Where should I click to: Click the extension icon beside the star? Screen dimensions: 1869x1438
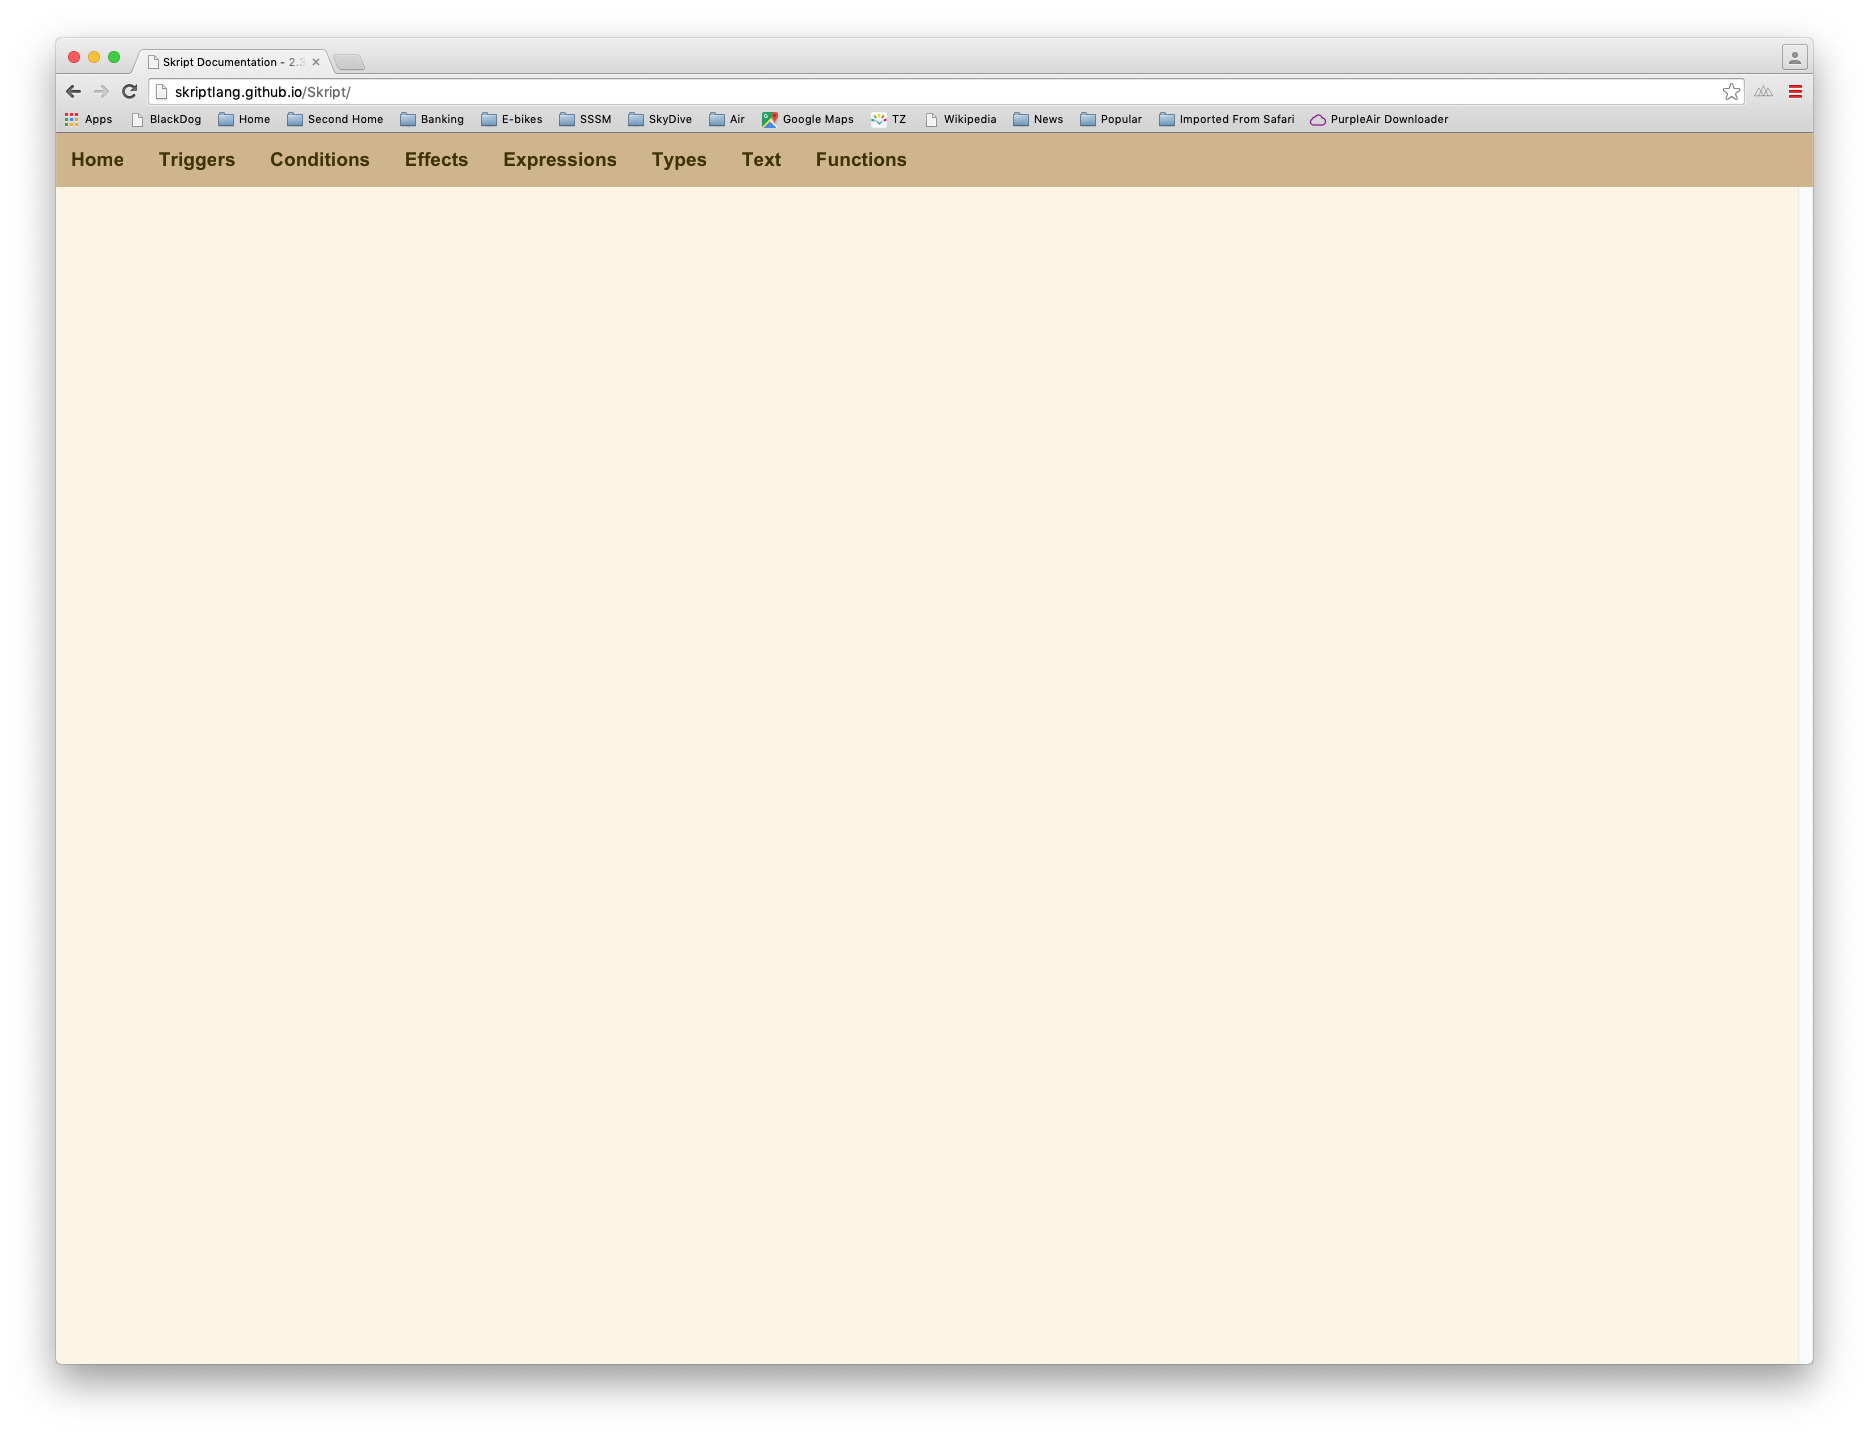[x=1762, y=91]
